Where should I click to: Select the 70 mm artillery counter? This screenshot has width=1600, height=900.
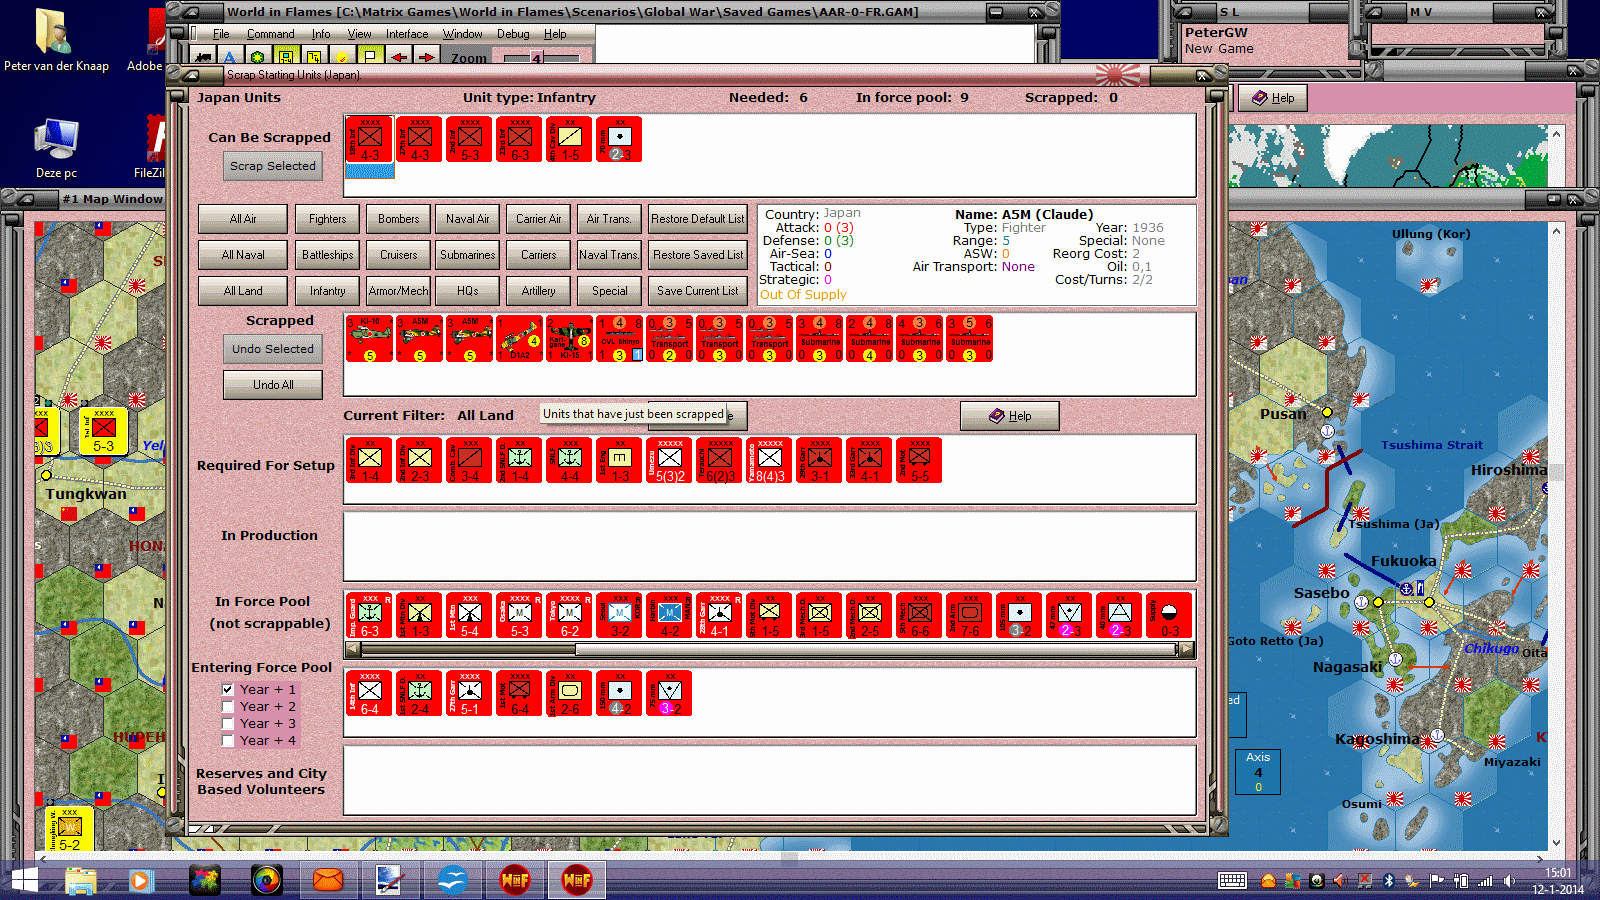tap(619, 139)
